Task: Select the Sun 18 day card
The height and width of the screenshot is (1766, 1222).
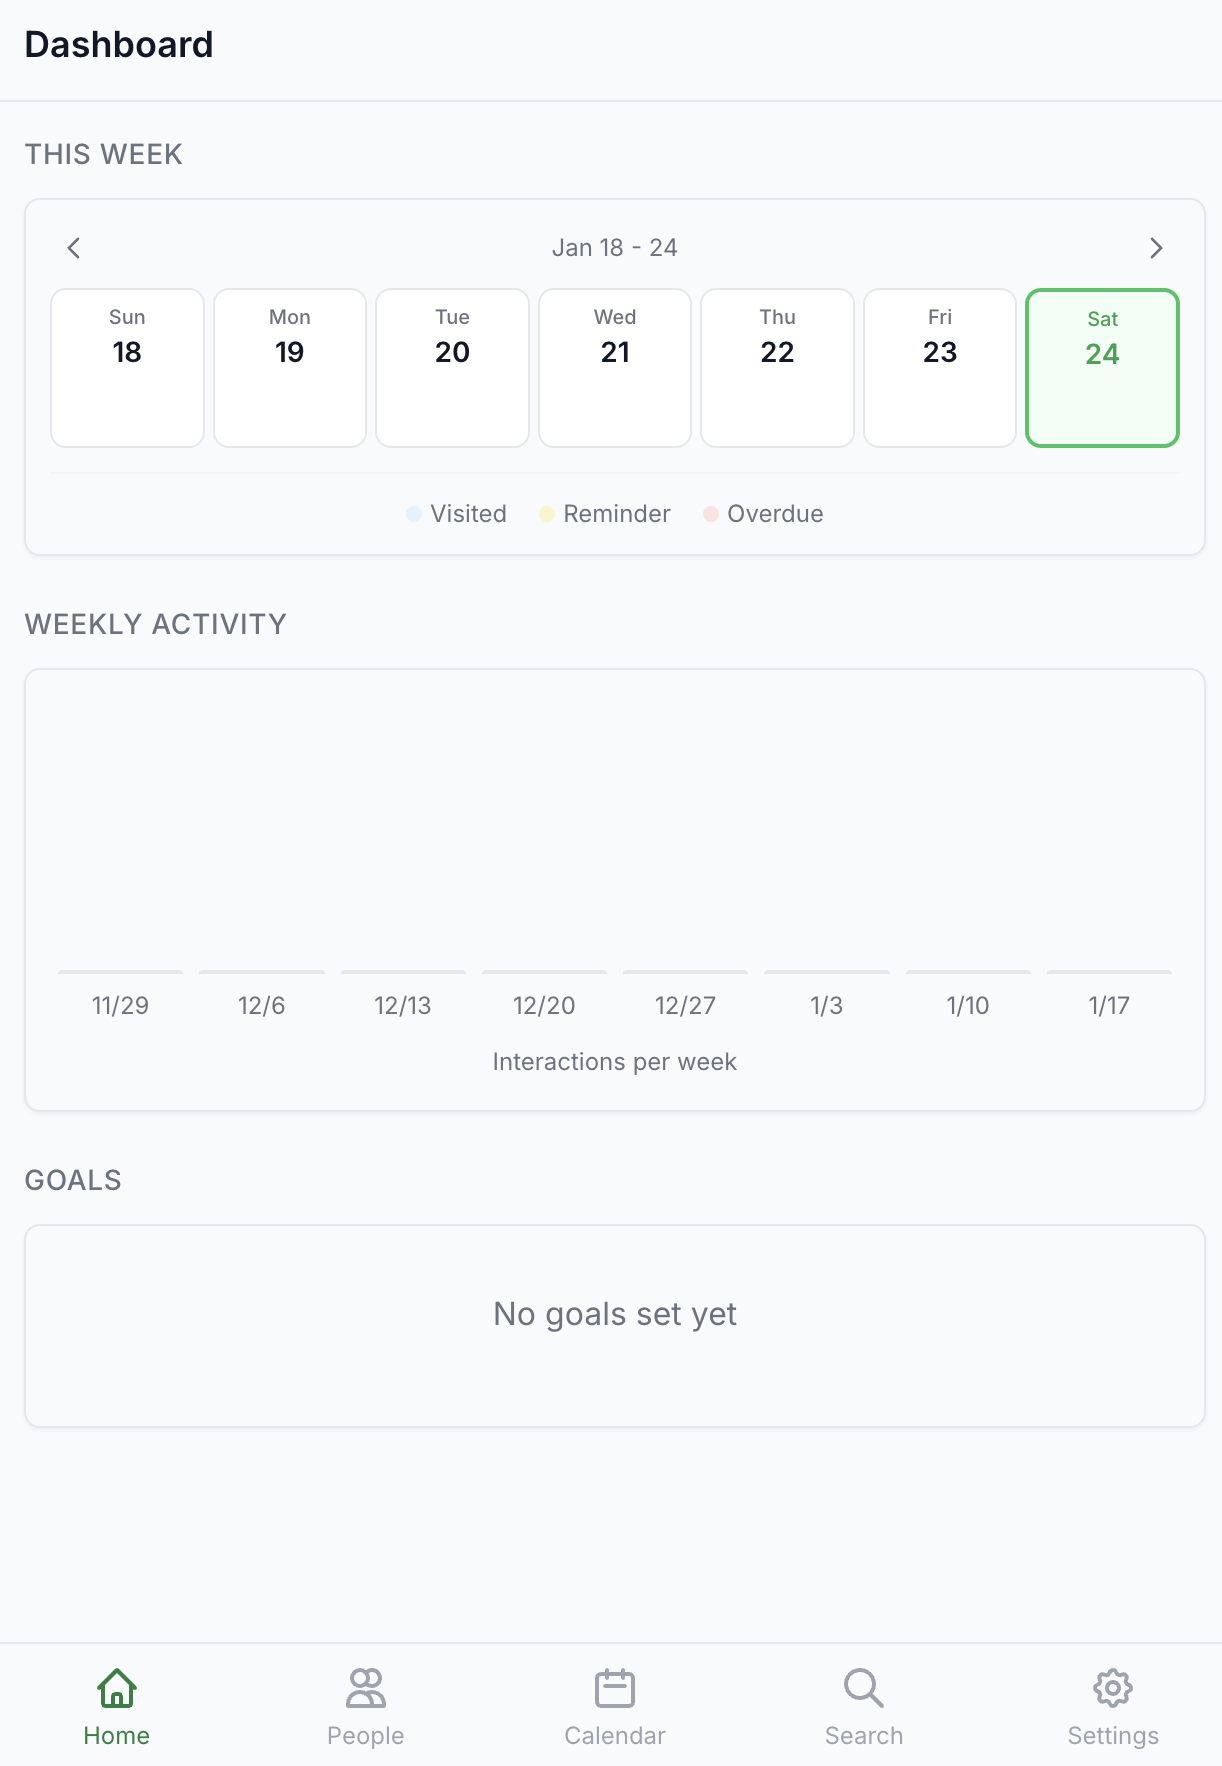Action: pos(127,367)
